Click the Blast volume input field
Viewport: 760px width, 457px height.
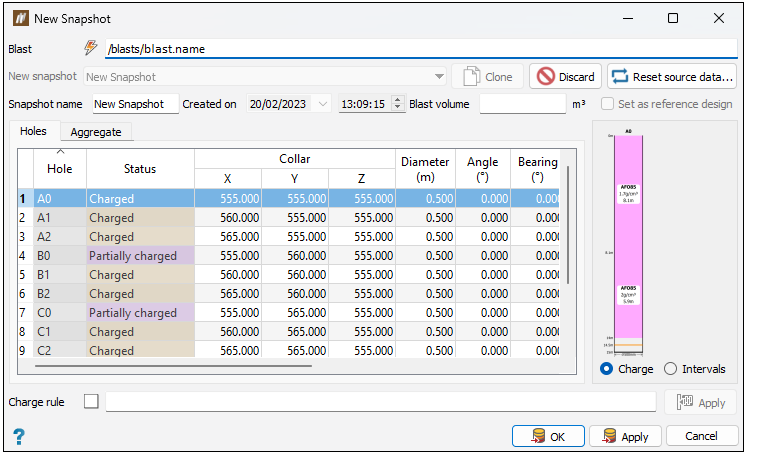click(522, 104)
